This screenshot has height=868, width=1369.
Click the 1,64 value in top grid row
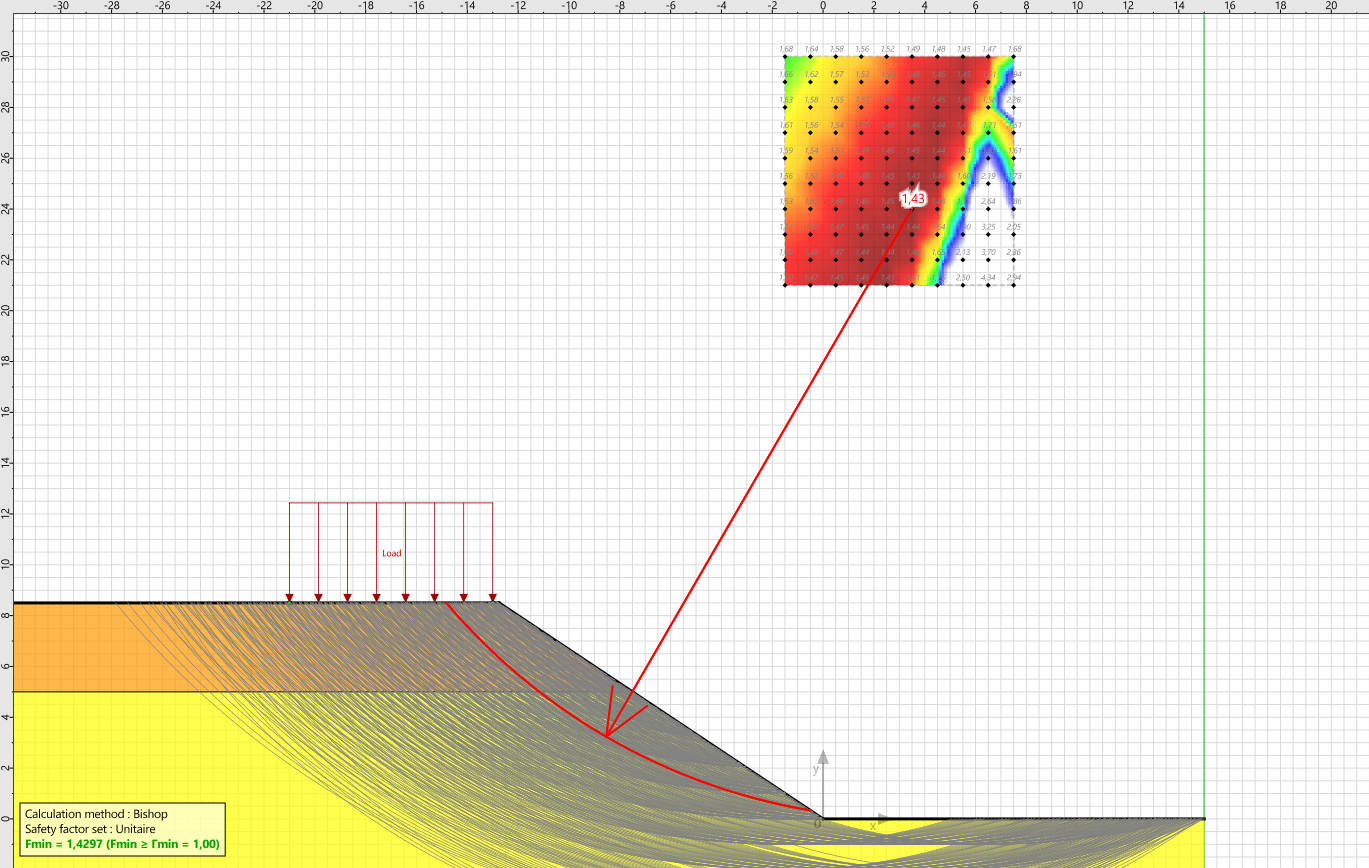click(811, 49)
